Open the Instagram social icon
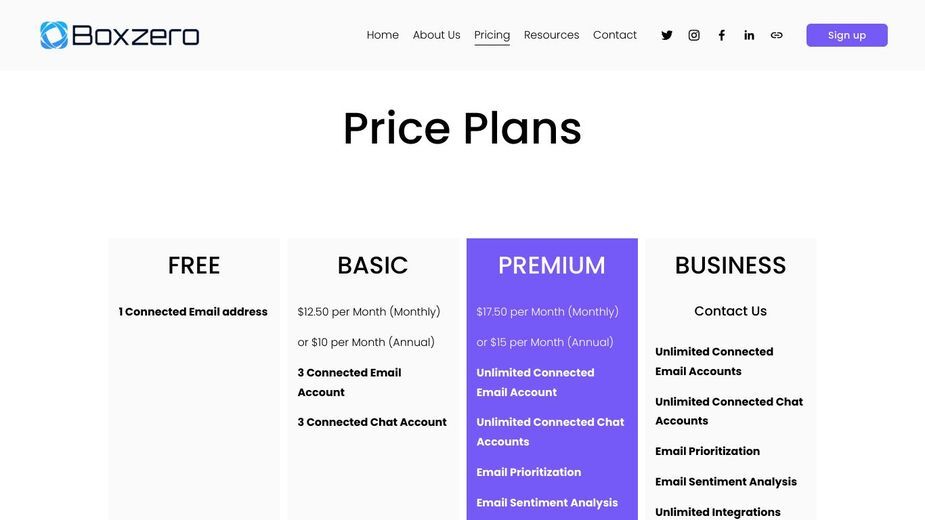The height and width of the screenshot is (520, 925). coord(694,35)
